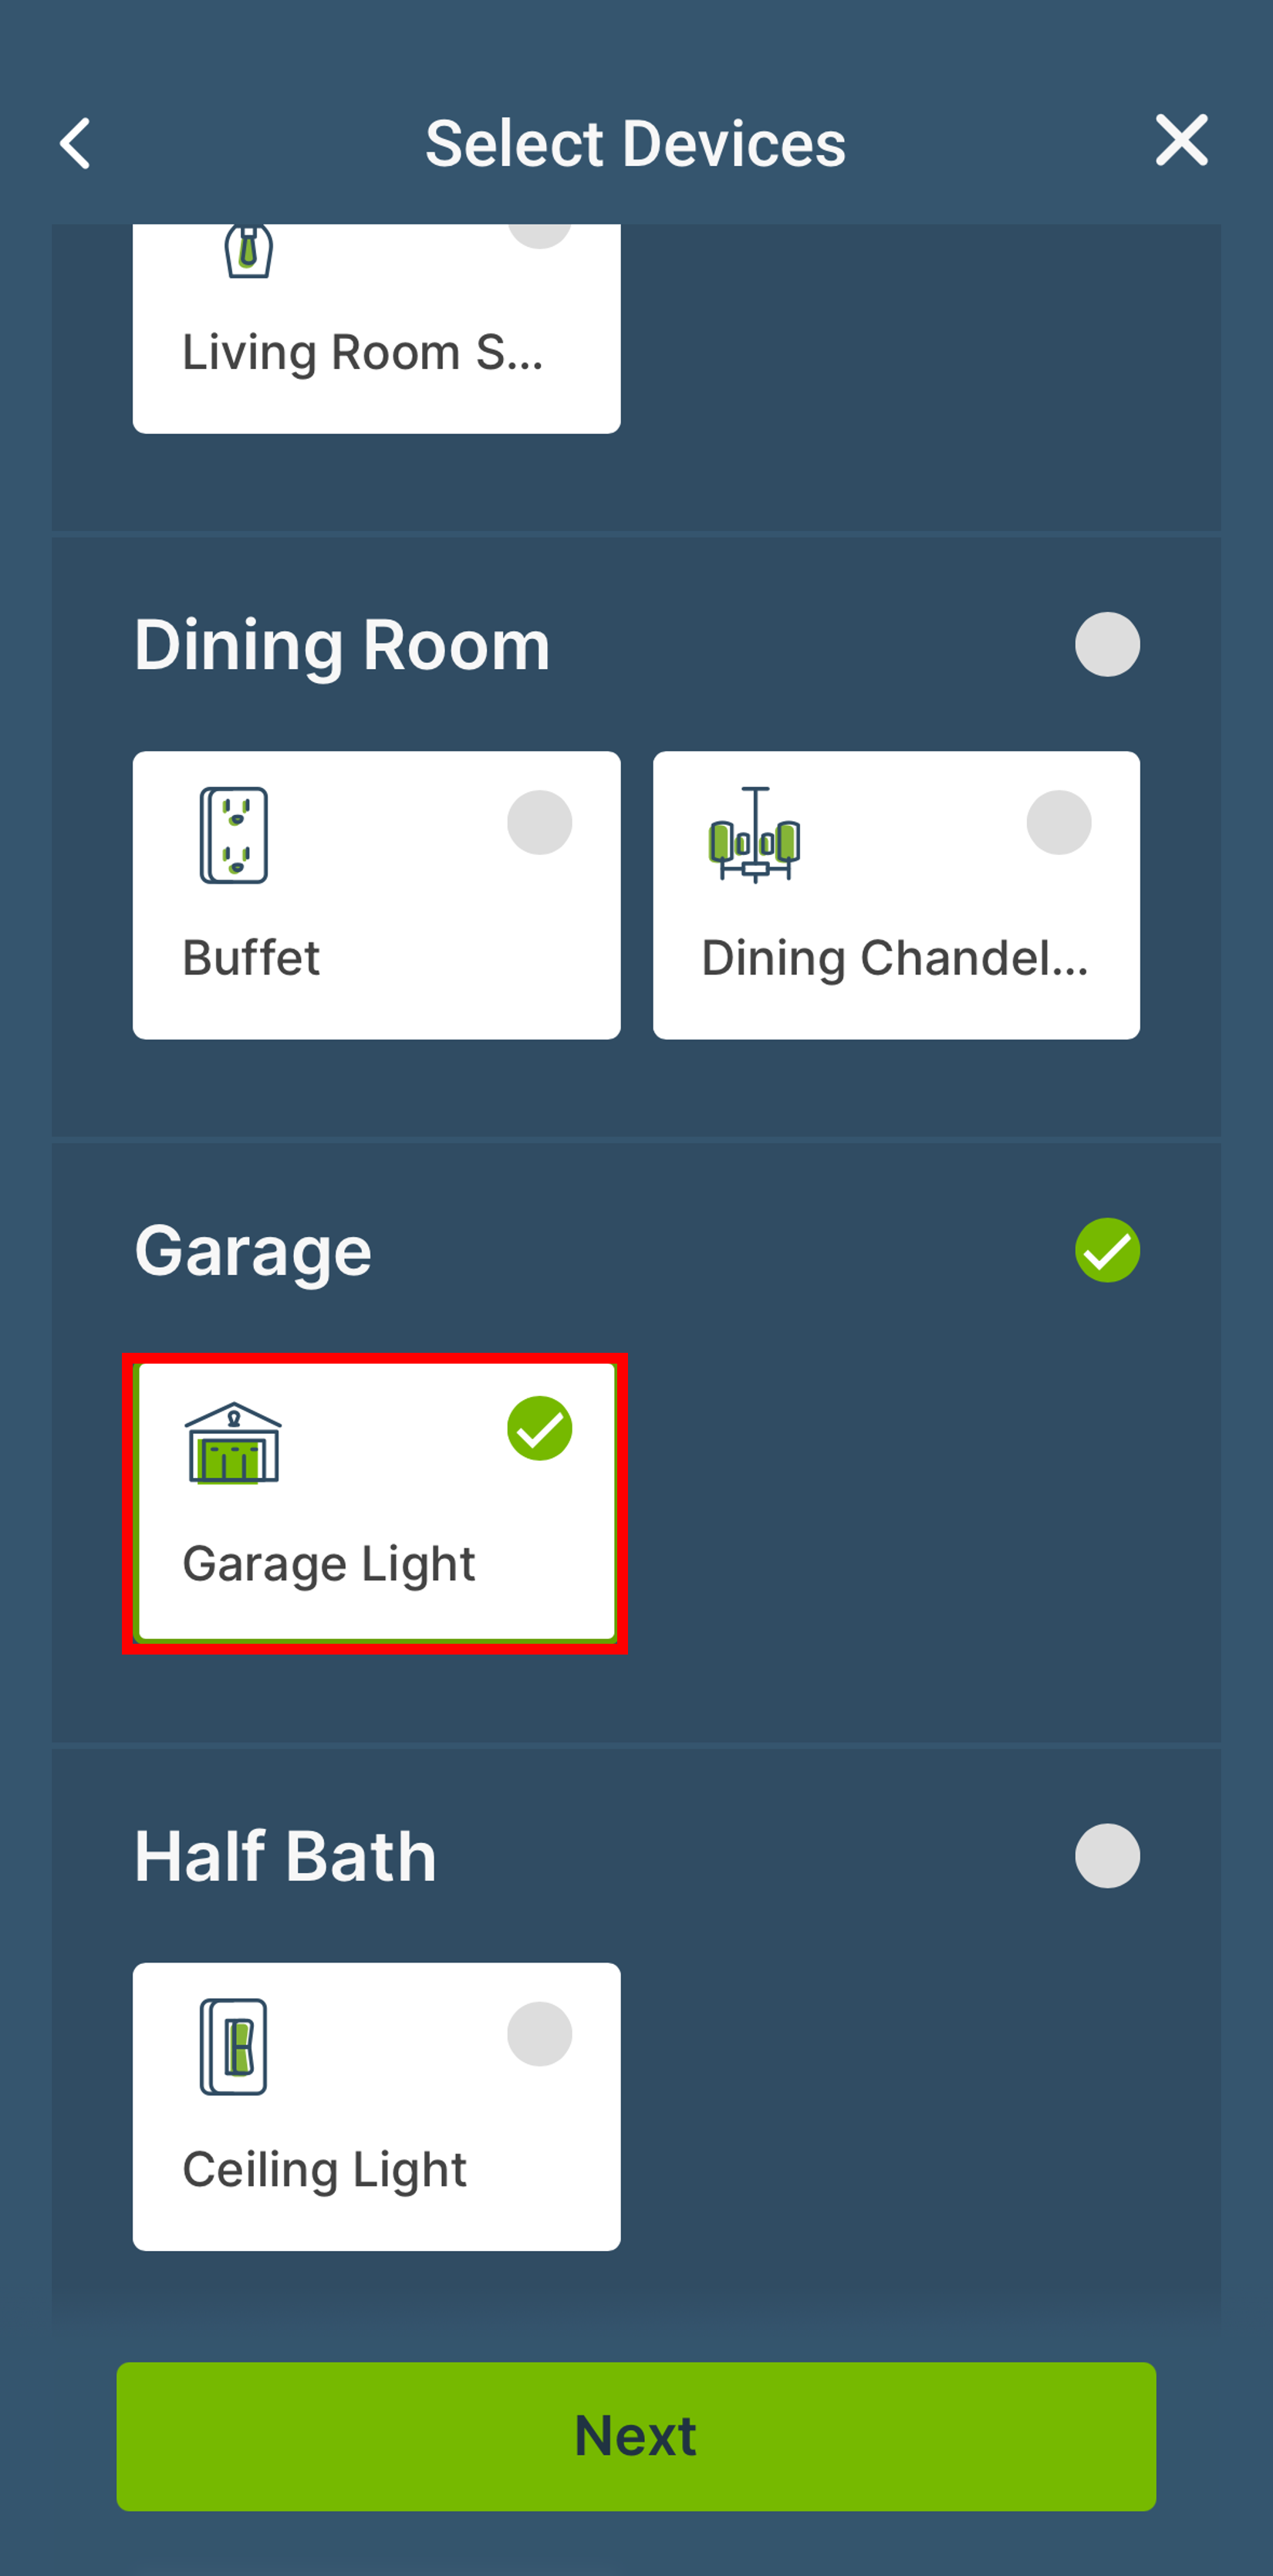
Task: Check the Buffet device circle
Action: pyautogui.click(x=539, y=822)
